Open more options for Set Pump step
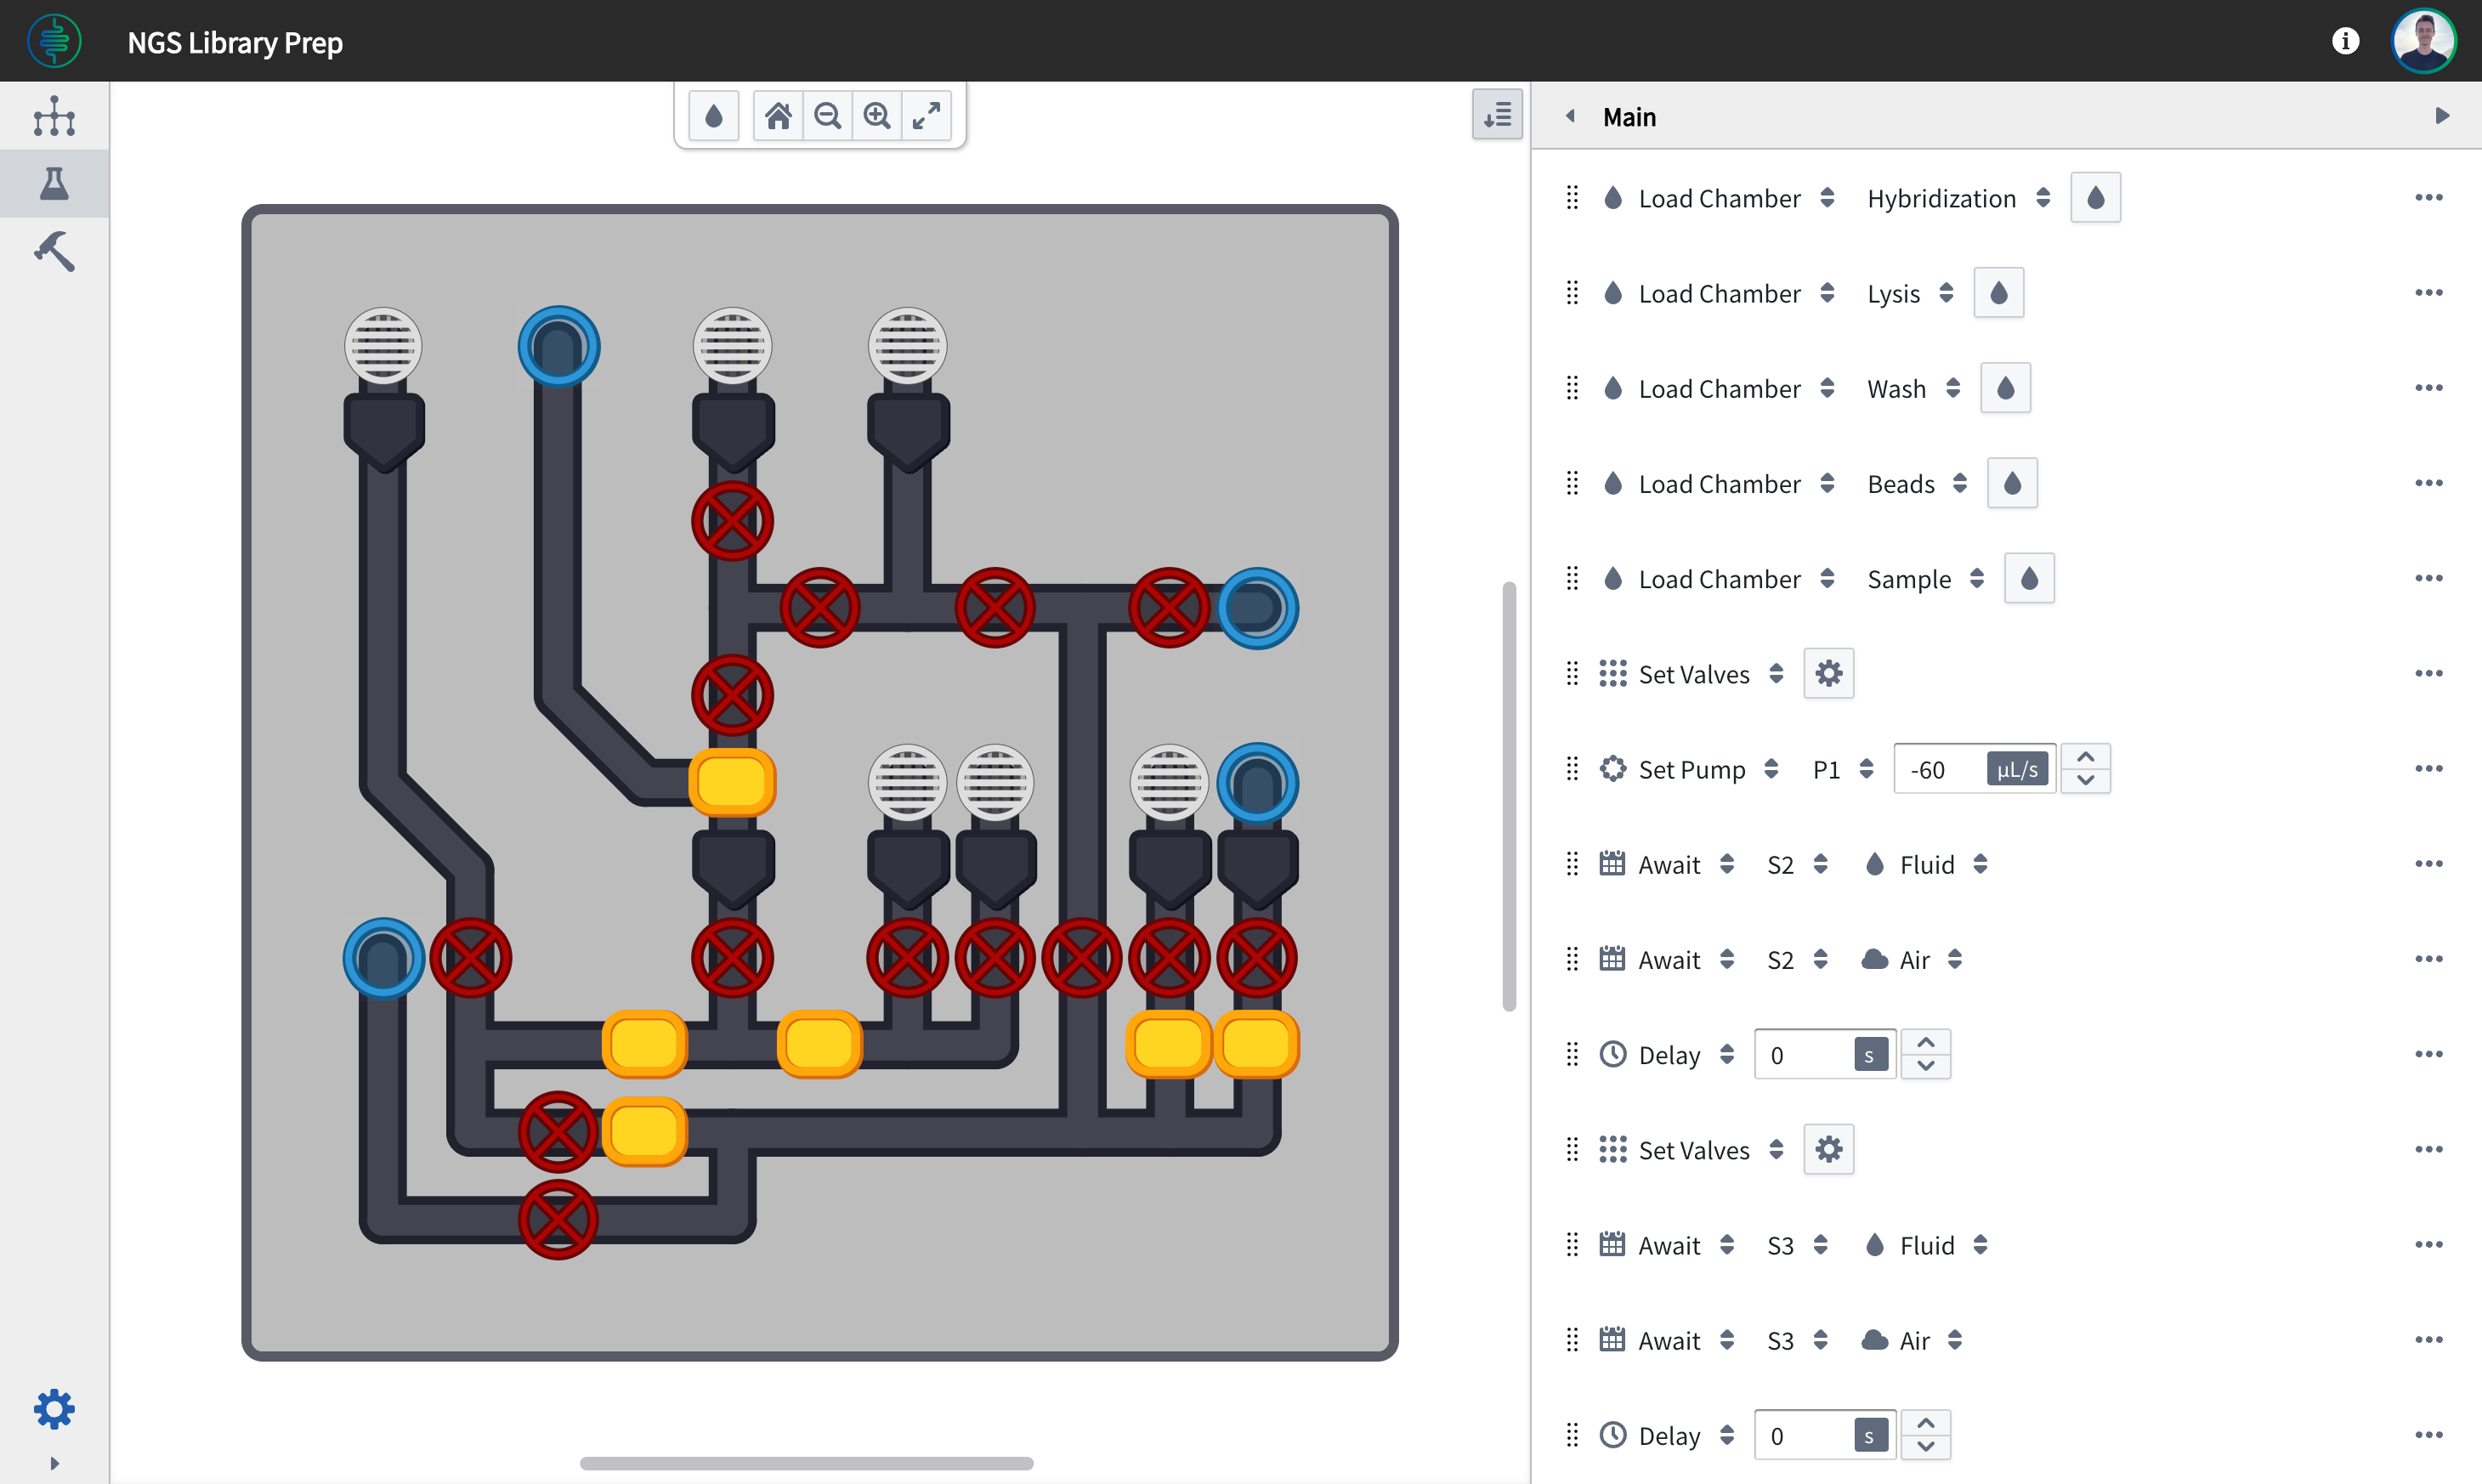The width and height of the screenshot is (2482, 1484). (x=2428, y=769)
